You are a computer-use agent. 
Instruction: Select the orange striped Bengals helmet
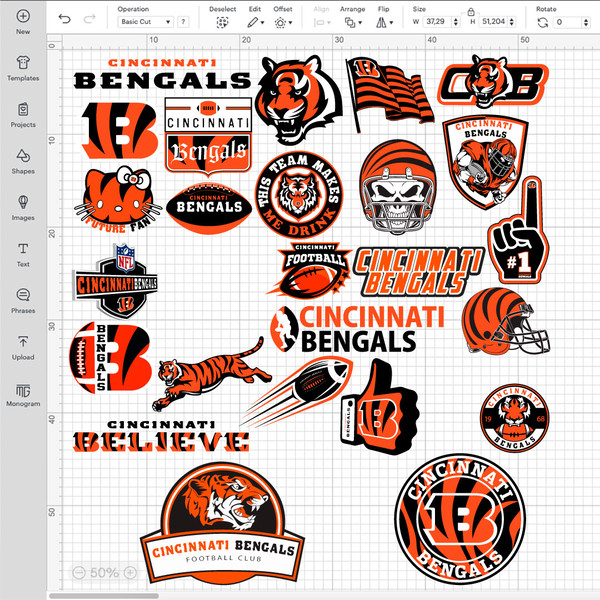pos(506,321)
